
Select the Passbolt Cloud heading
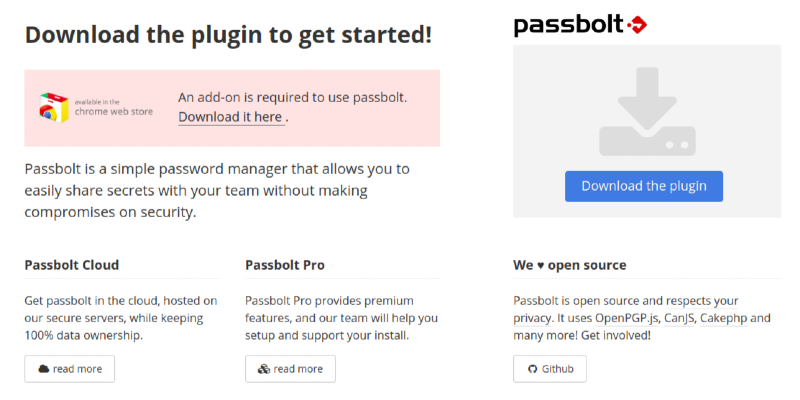pyautogui.click(x=72, y=265)
